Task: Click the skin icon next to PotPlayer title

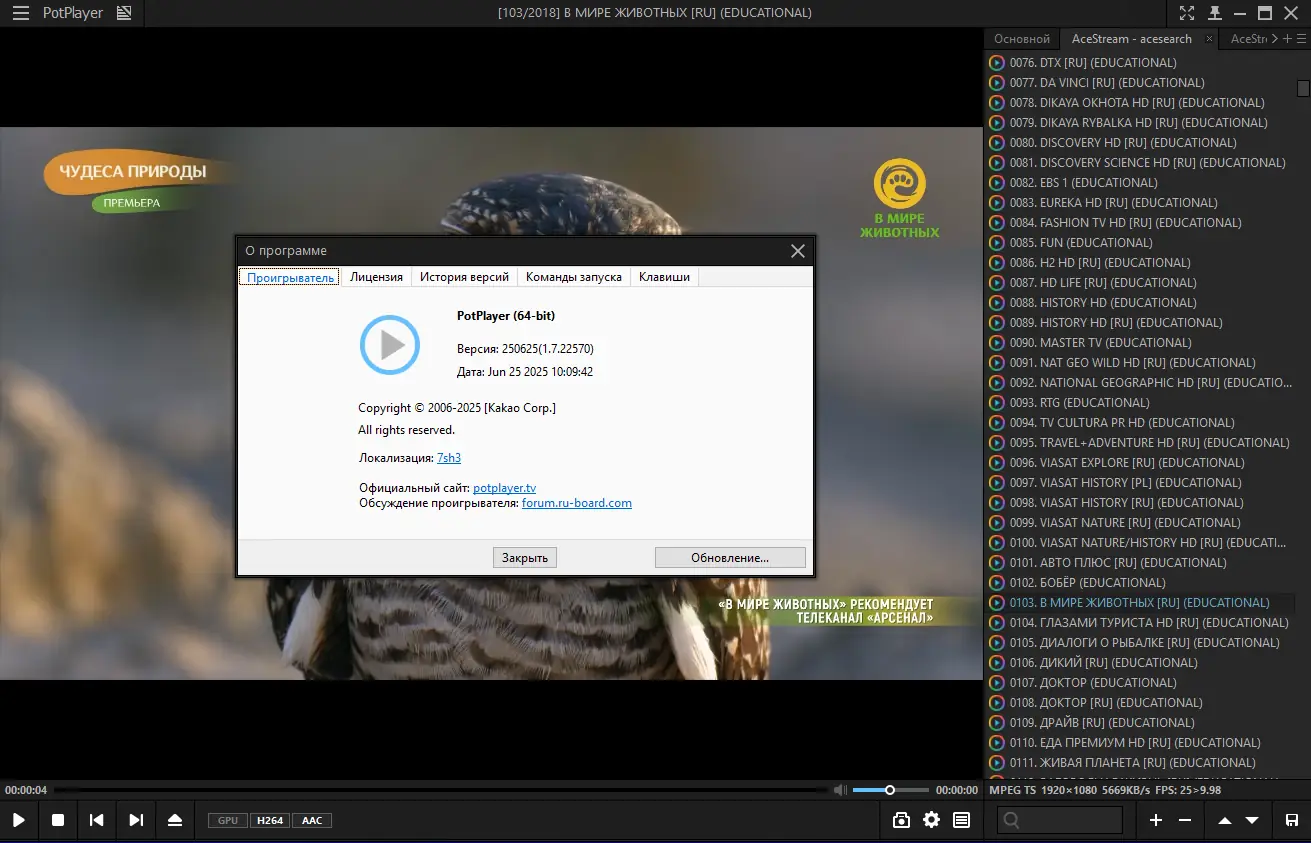Action: (x=124, y=13)
